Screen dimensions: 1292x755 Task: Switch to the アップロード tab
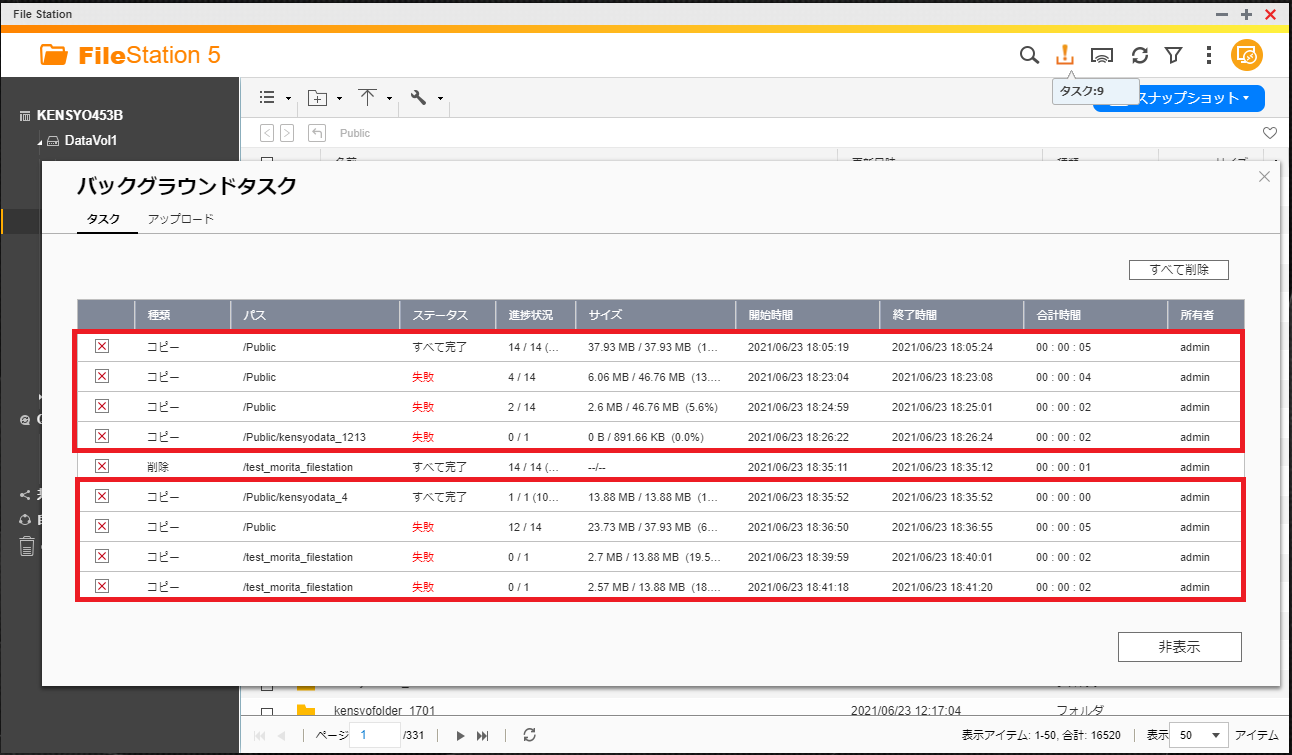pos(181,219)
